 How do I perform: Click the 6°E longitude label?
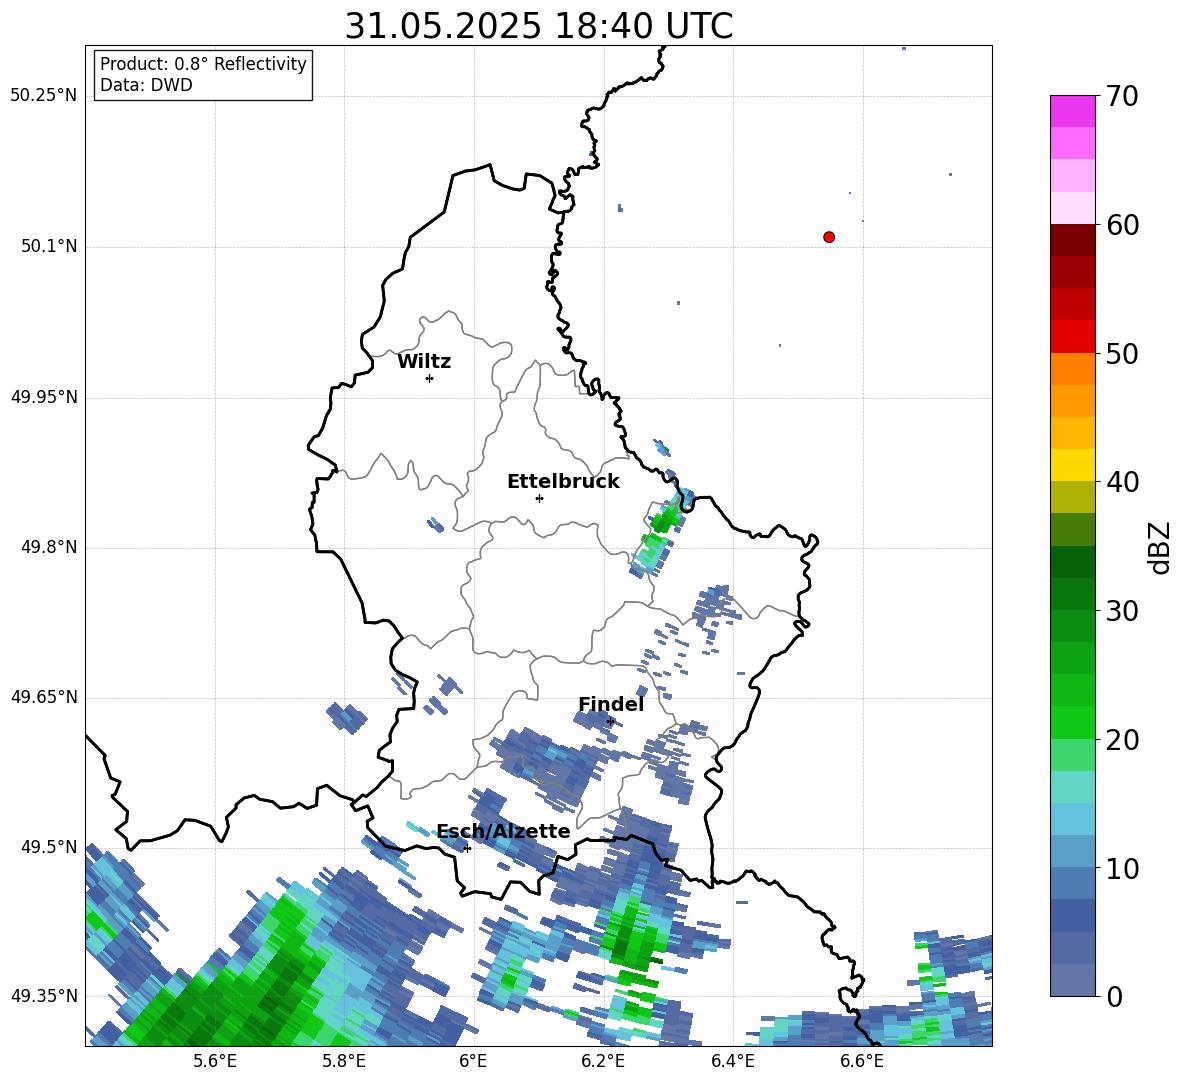[x=473, y=1061]
